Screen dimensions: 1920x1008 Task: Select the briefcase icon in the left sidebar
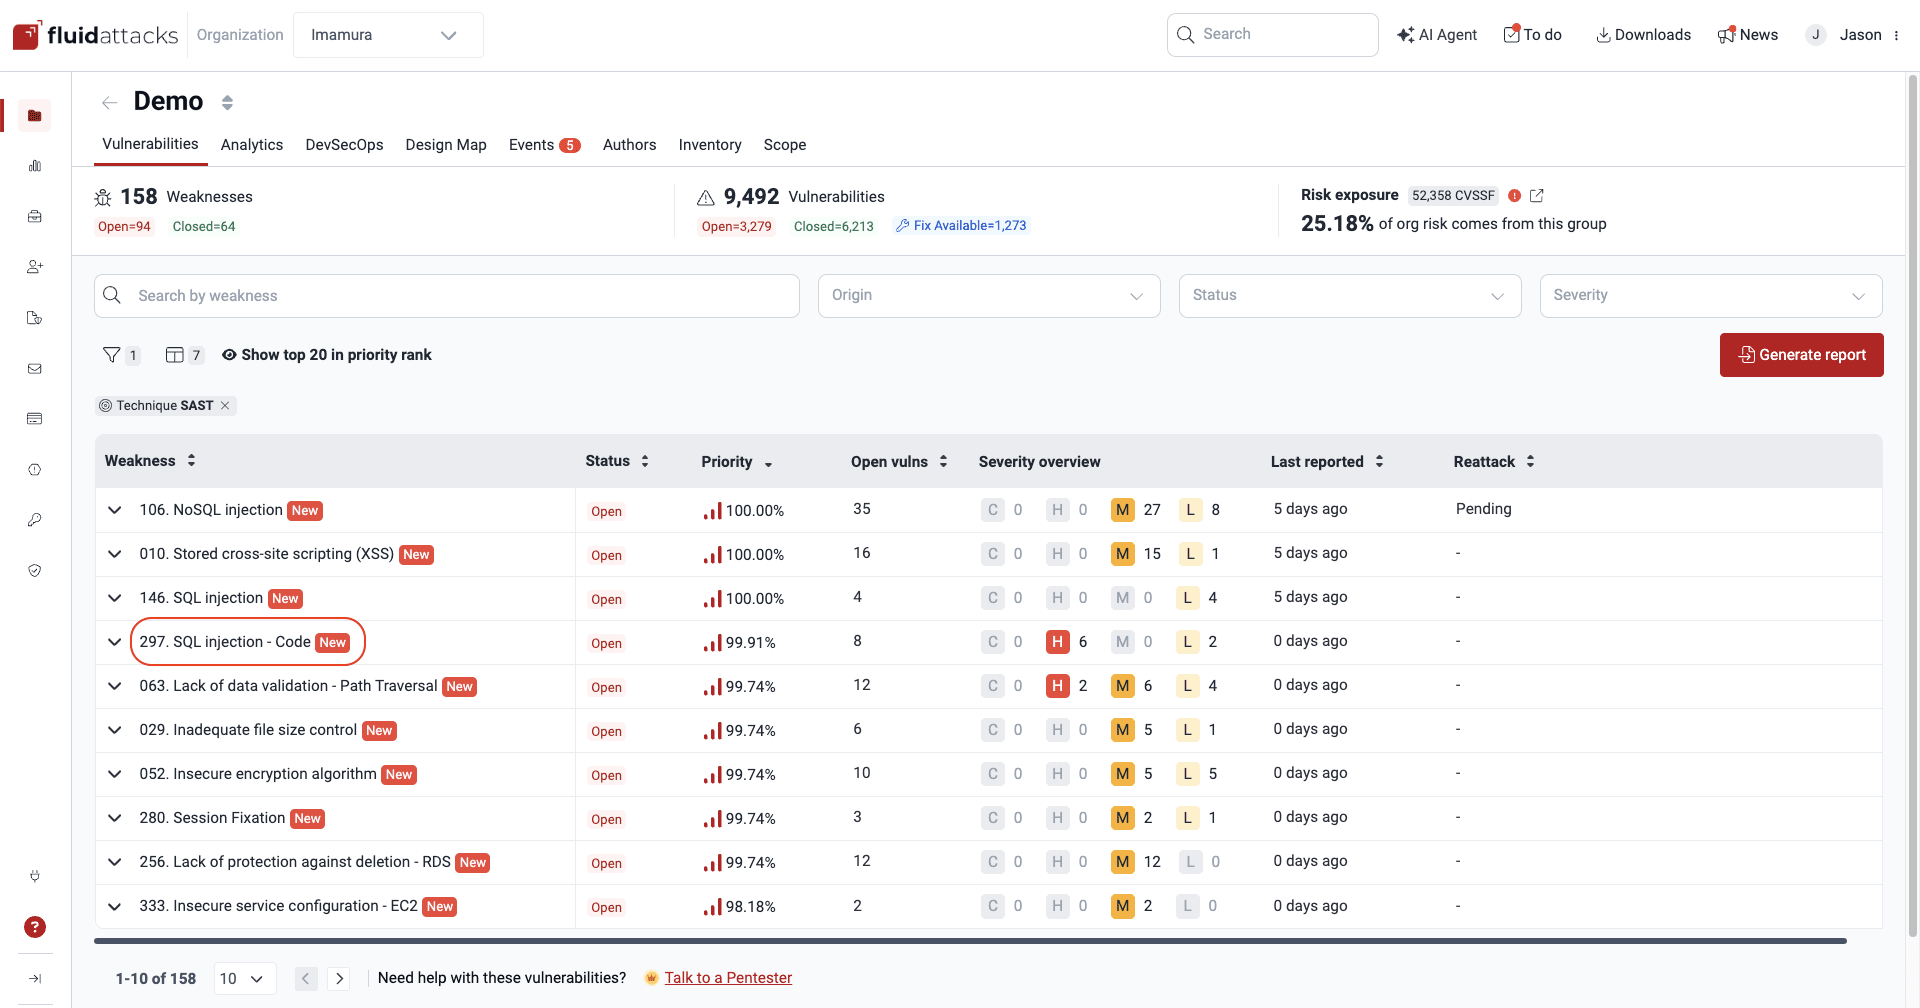click(35, 216)
